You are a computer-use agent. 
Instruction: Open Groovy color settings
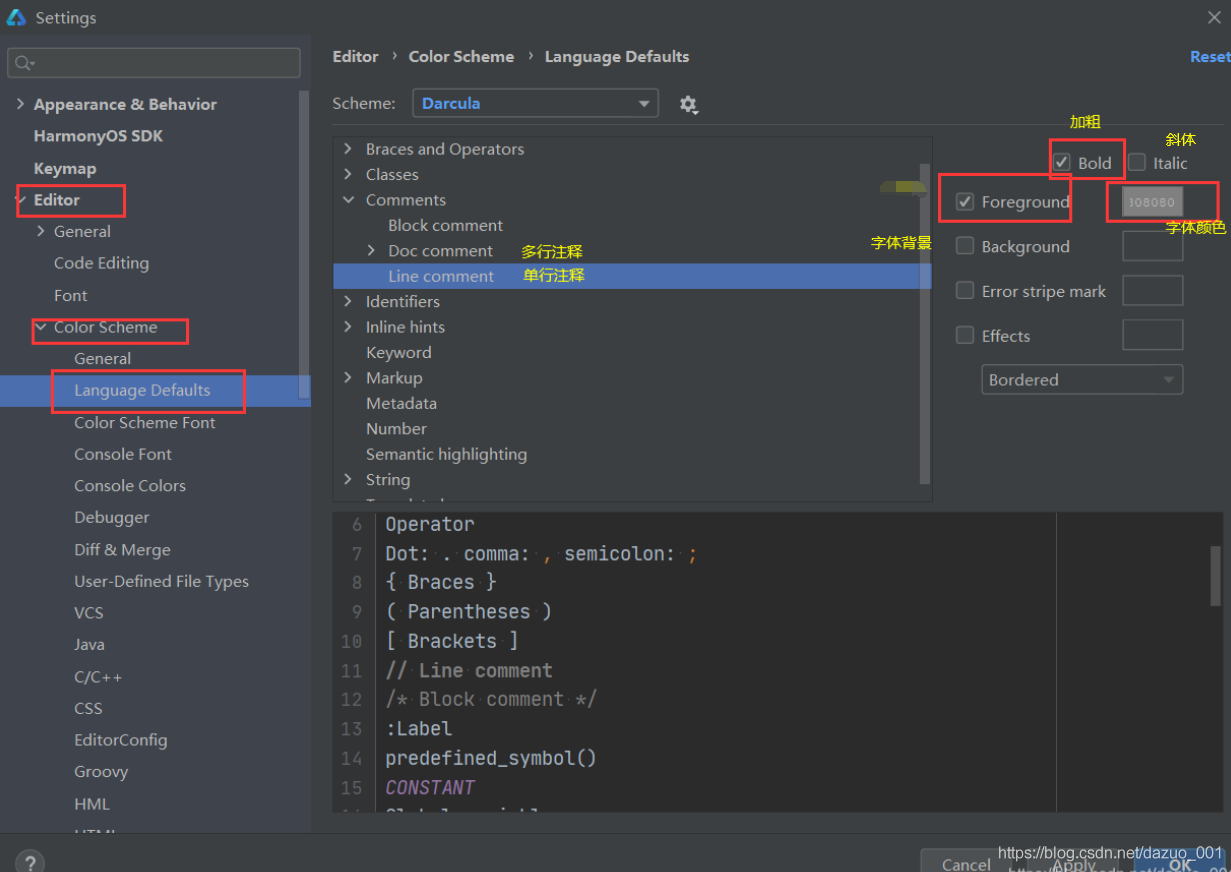click(x=100, y=771)
